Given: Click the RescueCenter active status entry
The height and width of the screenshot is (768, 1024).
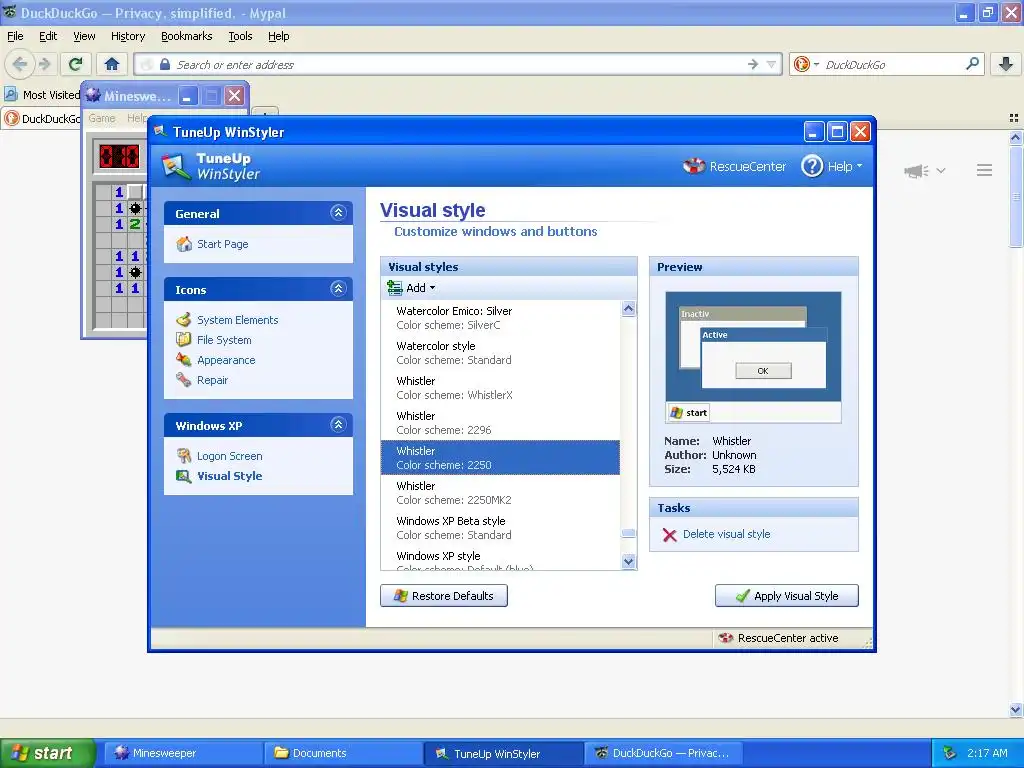Looking at the screenshot, I should (778, 638).
